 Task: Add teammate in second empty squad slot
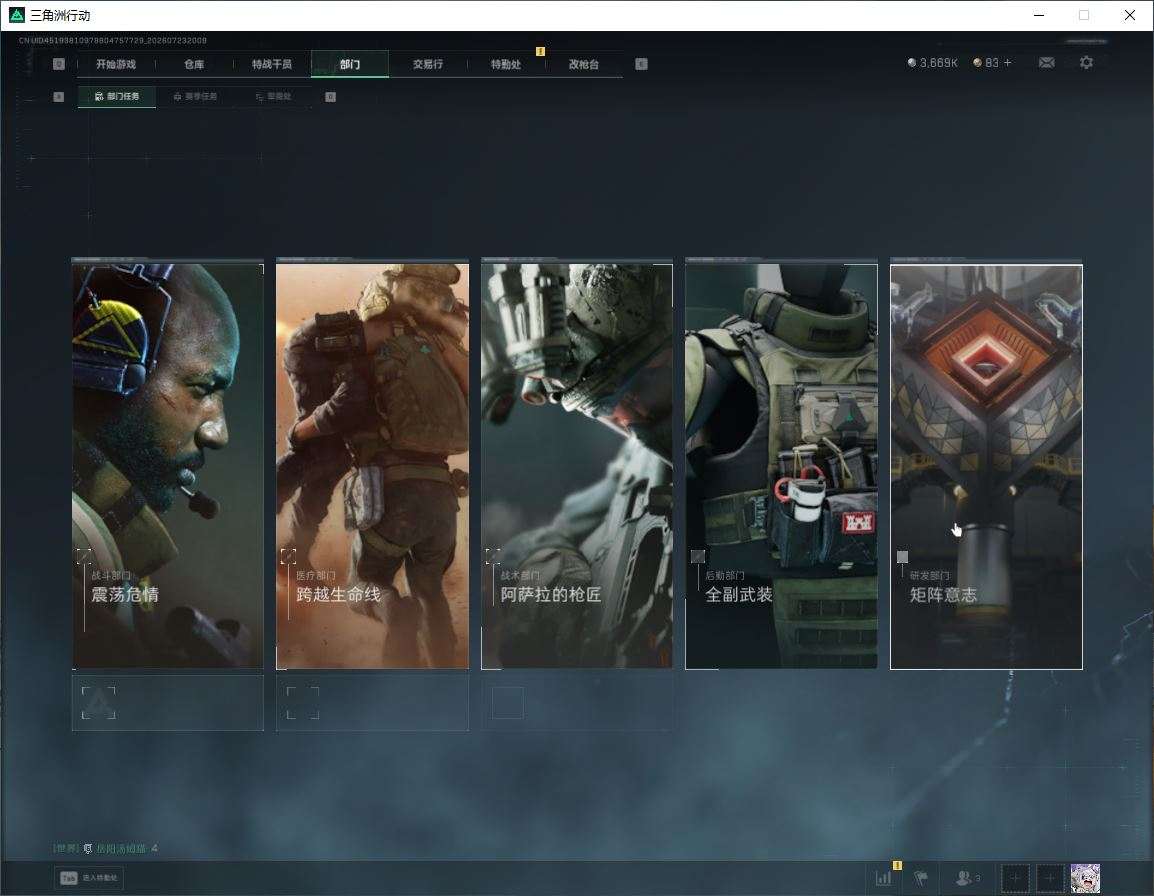[1050, 878]
